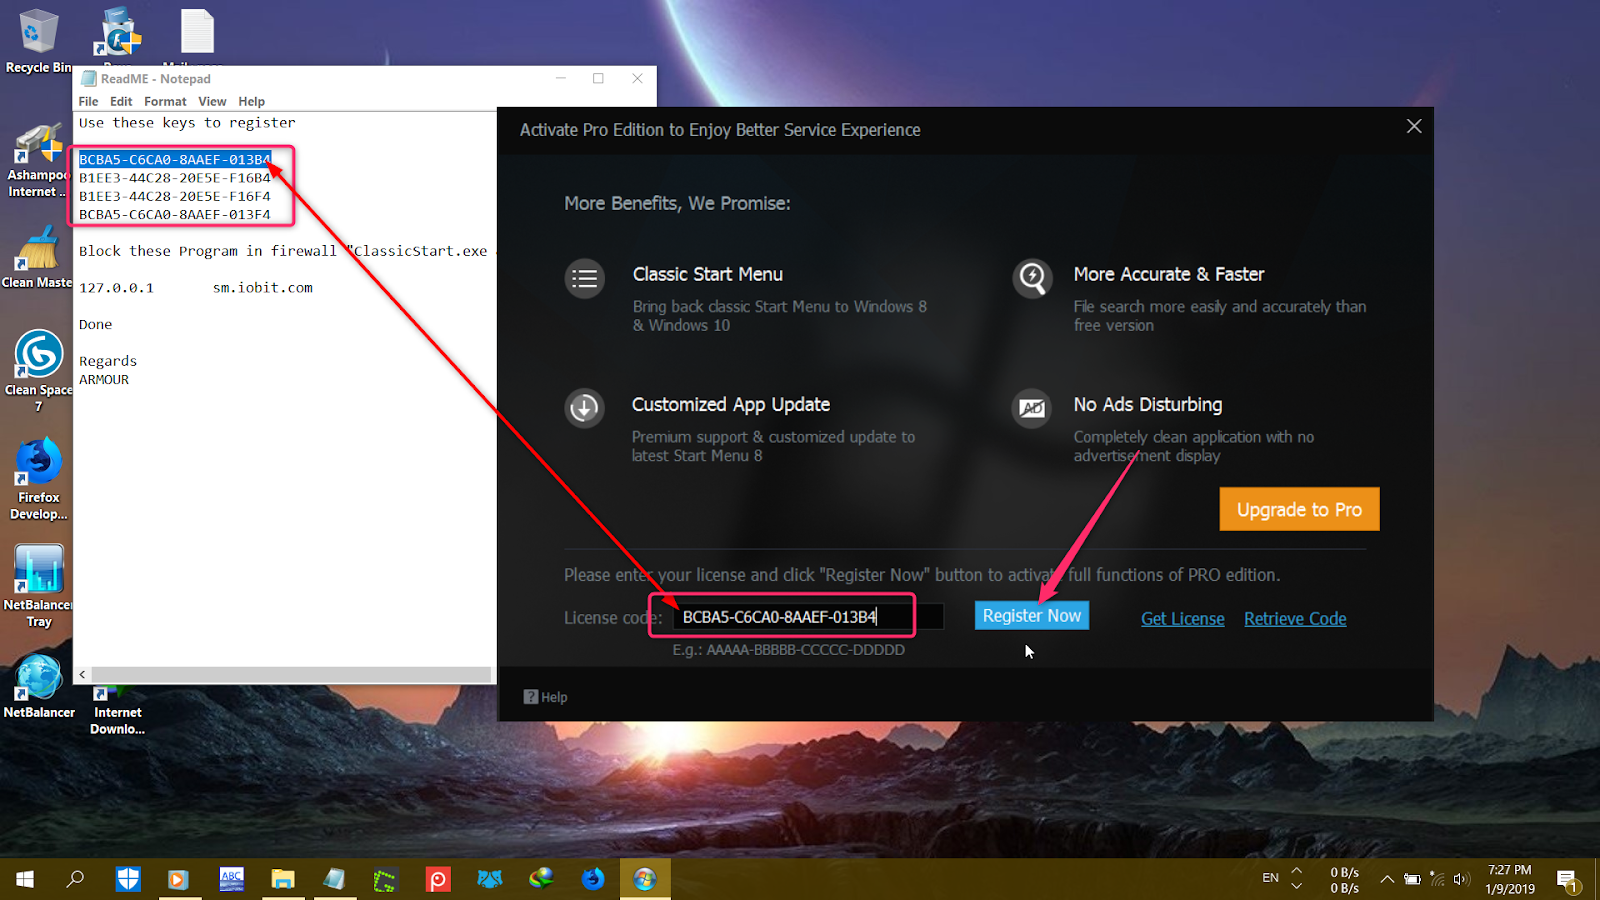1600x900 pixels.
Task: Select the NetBalancer globe desktop icon
Action: click(x=39, y=687)
